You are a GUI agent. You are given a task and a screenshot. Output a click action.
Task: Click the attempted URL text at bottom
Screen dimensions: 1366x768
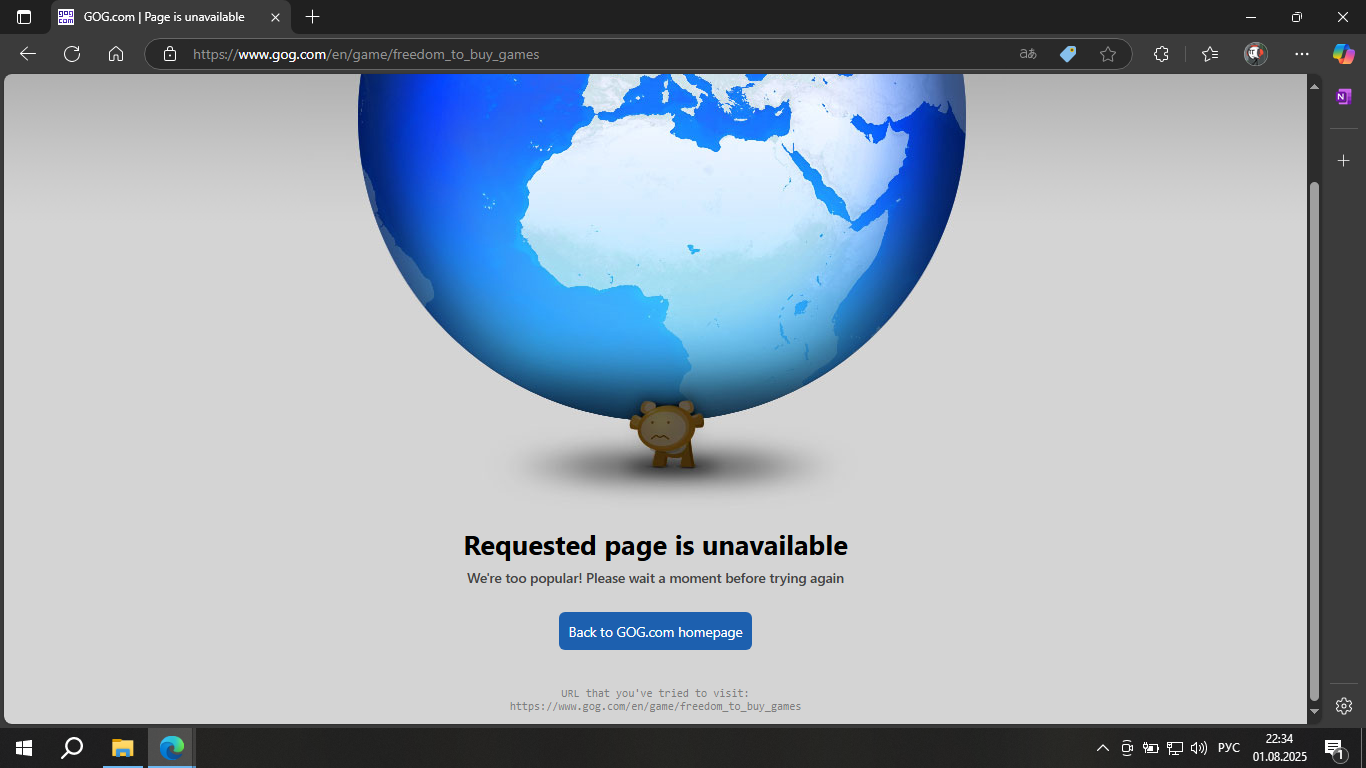tap(655, 706)
